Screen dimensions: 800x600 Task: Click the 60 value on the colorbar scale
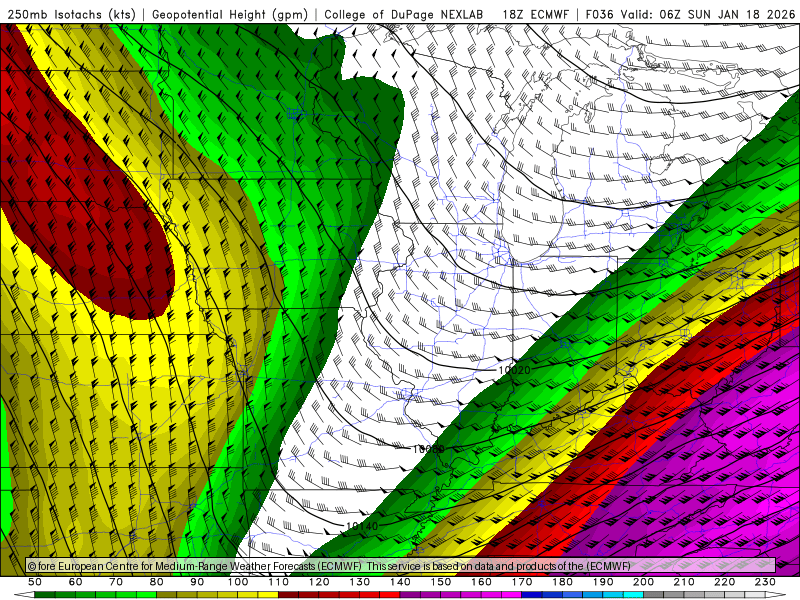(x=76, y=582)
